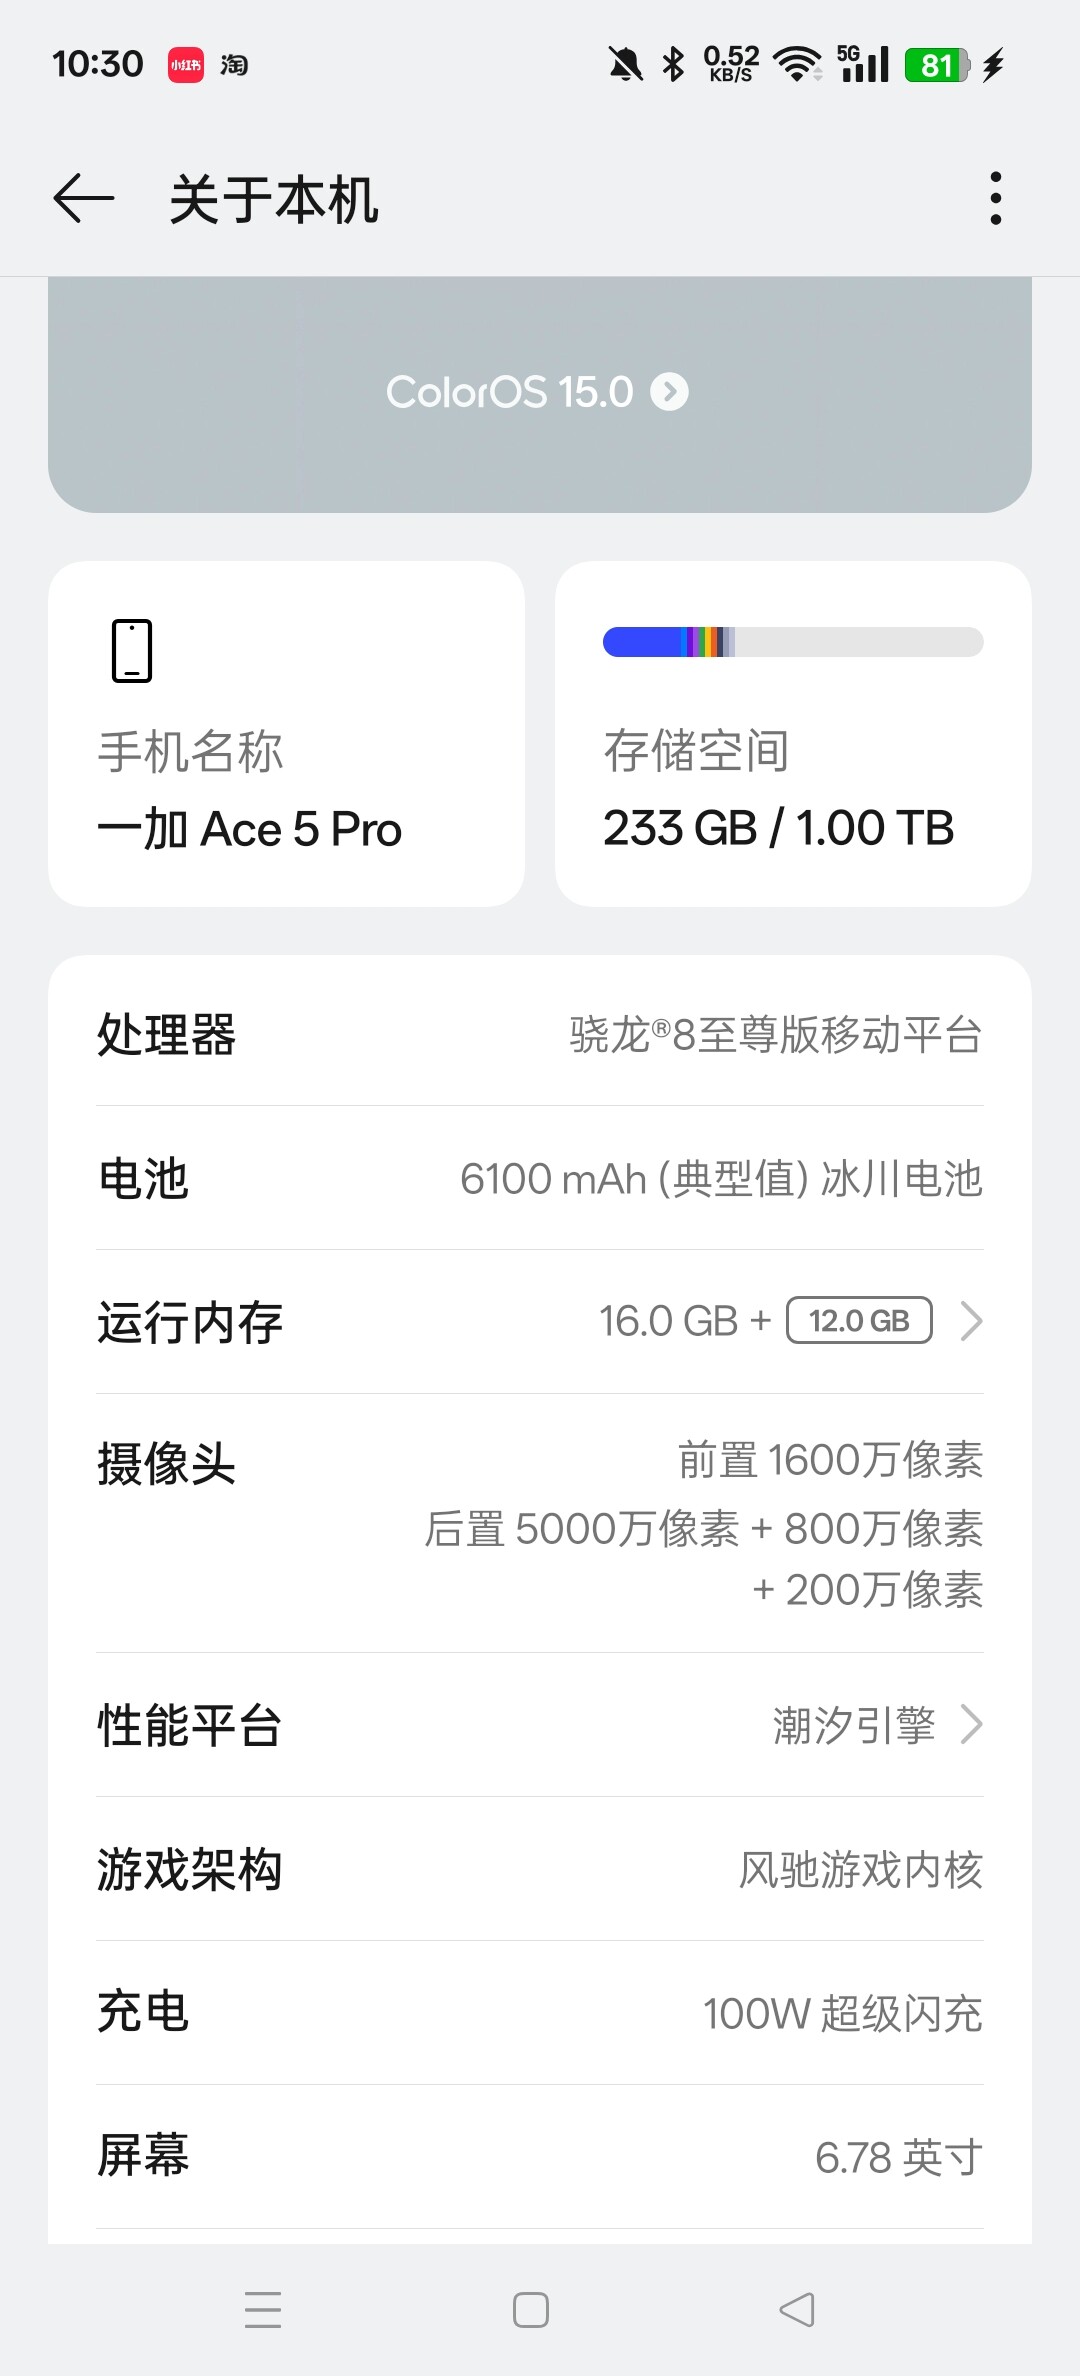Open the 手机名称 card

point(286,734)
